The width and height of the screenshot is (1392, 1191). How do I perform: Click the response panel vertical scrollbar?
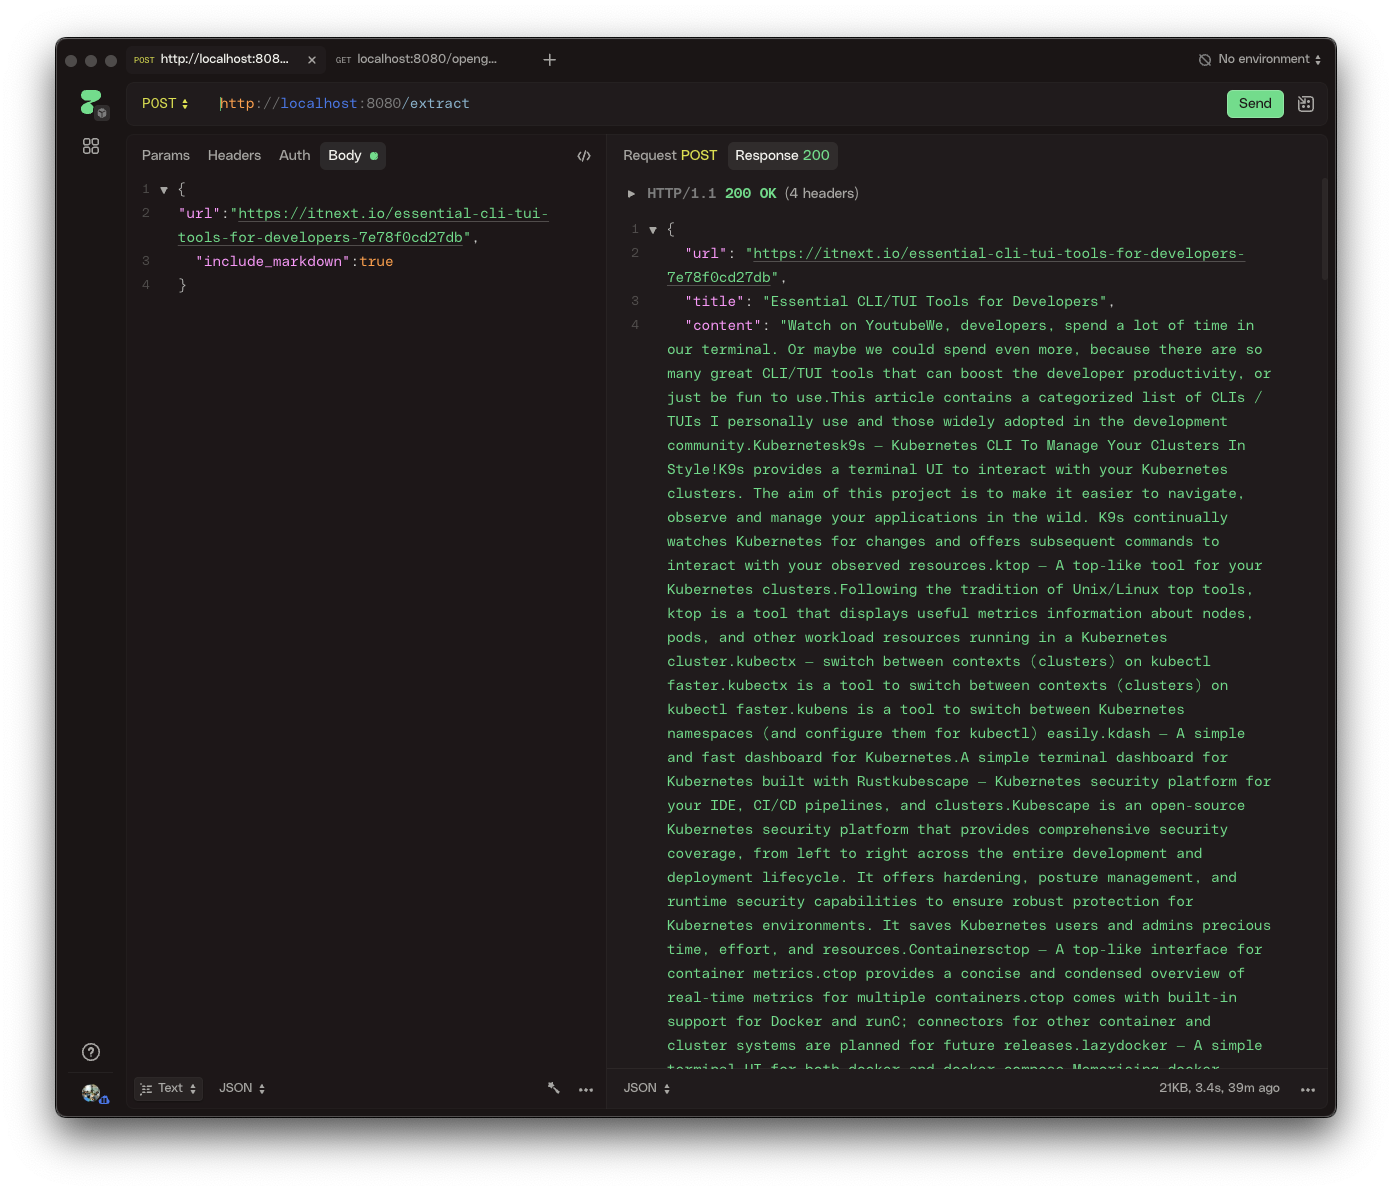1324,230
